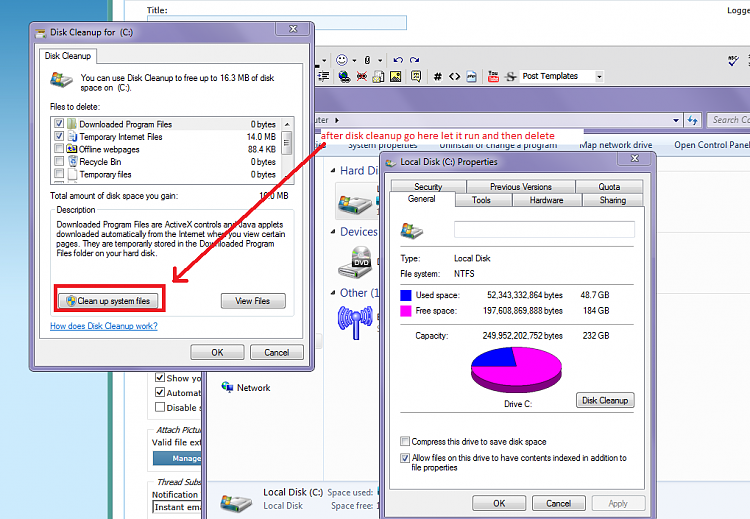Screen dimensions: 750x519
Task: Open the smiley emoticon picker
Action: (342, 60)
